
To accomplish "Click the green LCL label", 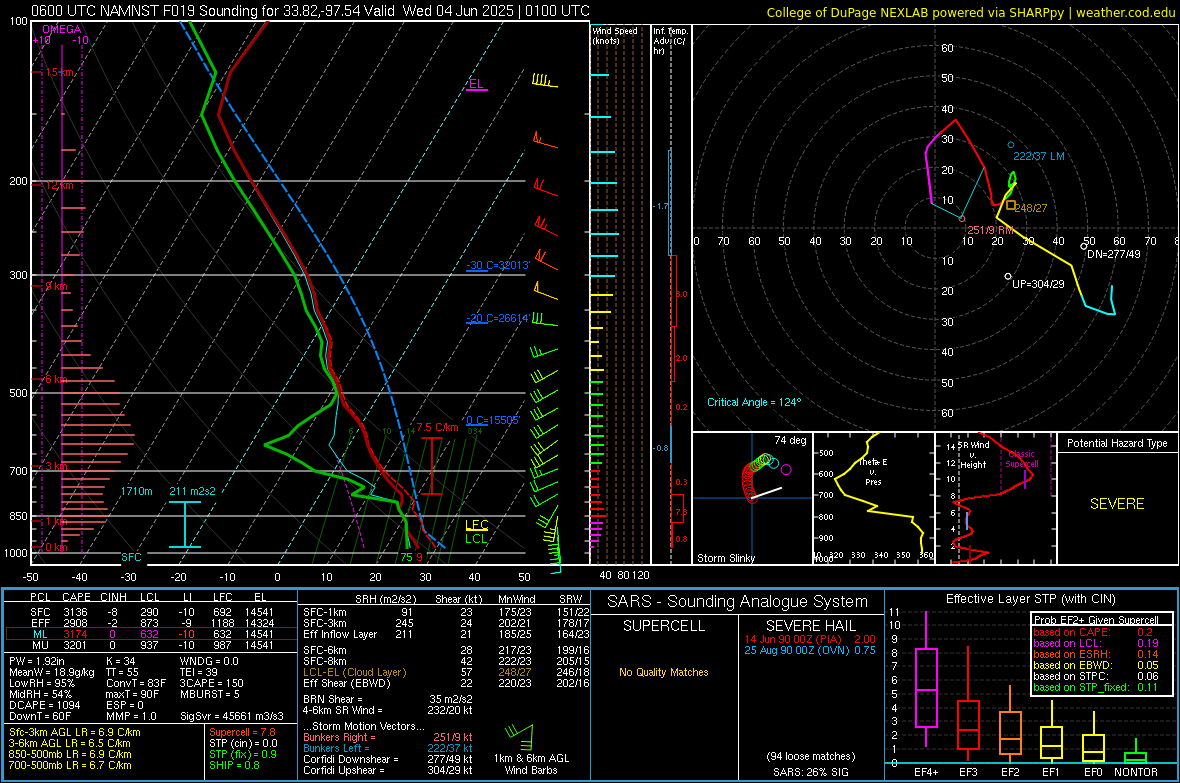I will pos(476,538).
